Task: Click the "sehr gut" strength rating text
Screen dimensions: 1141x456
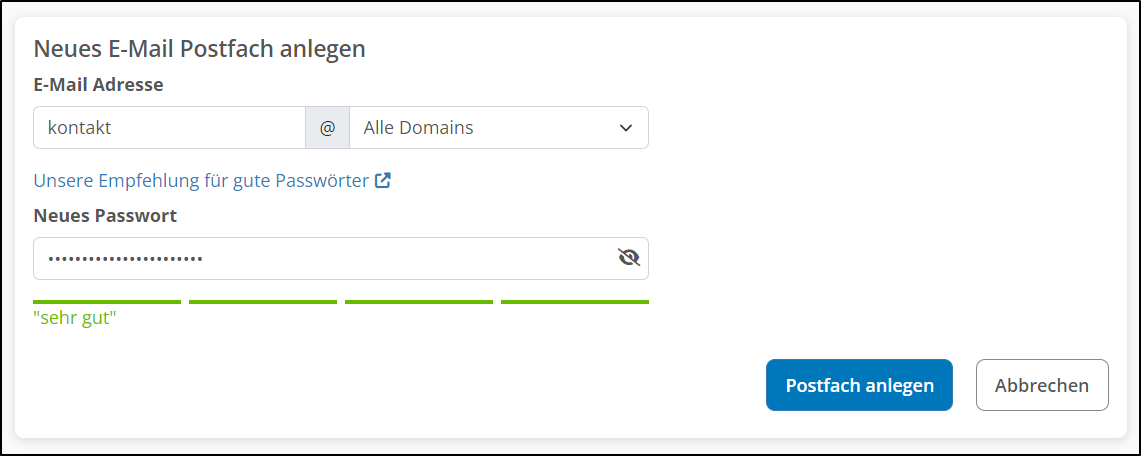Action: click(x=75, y=319)
